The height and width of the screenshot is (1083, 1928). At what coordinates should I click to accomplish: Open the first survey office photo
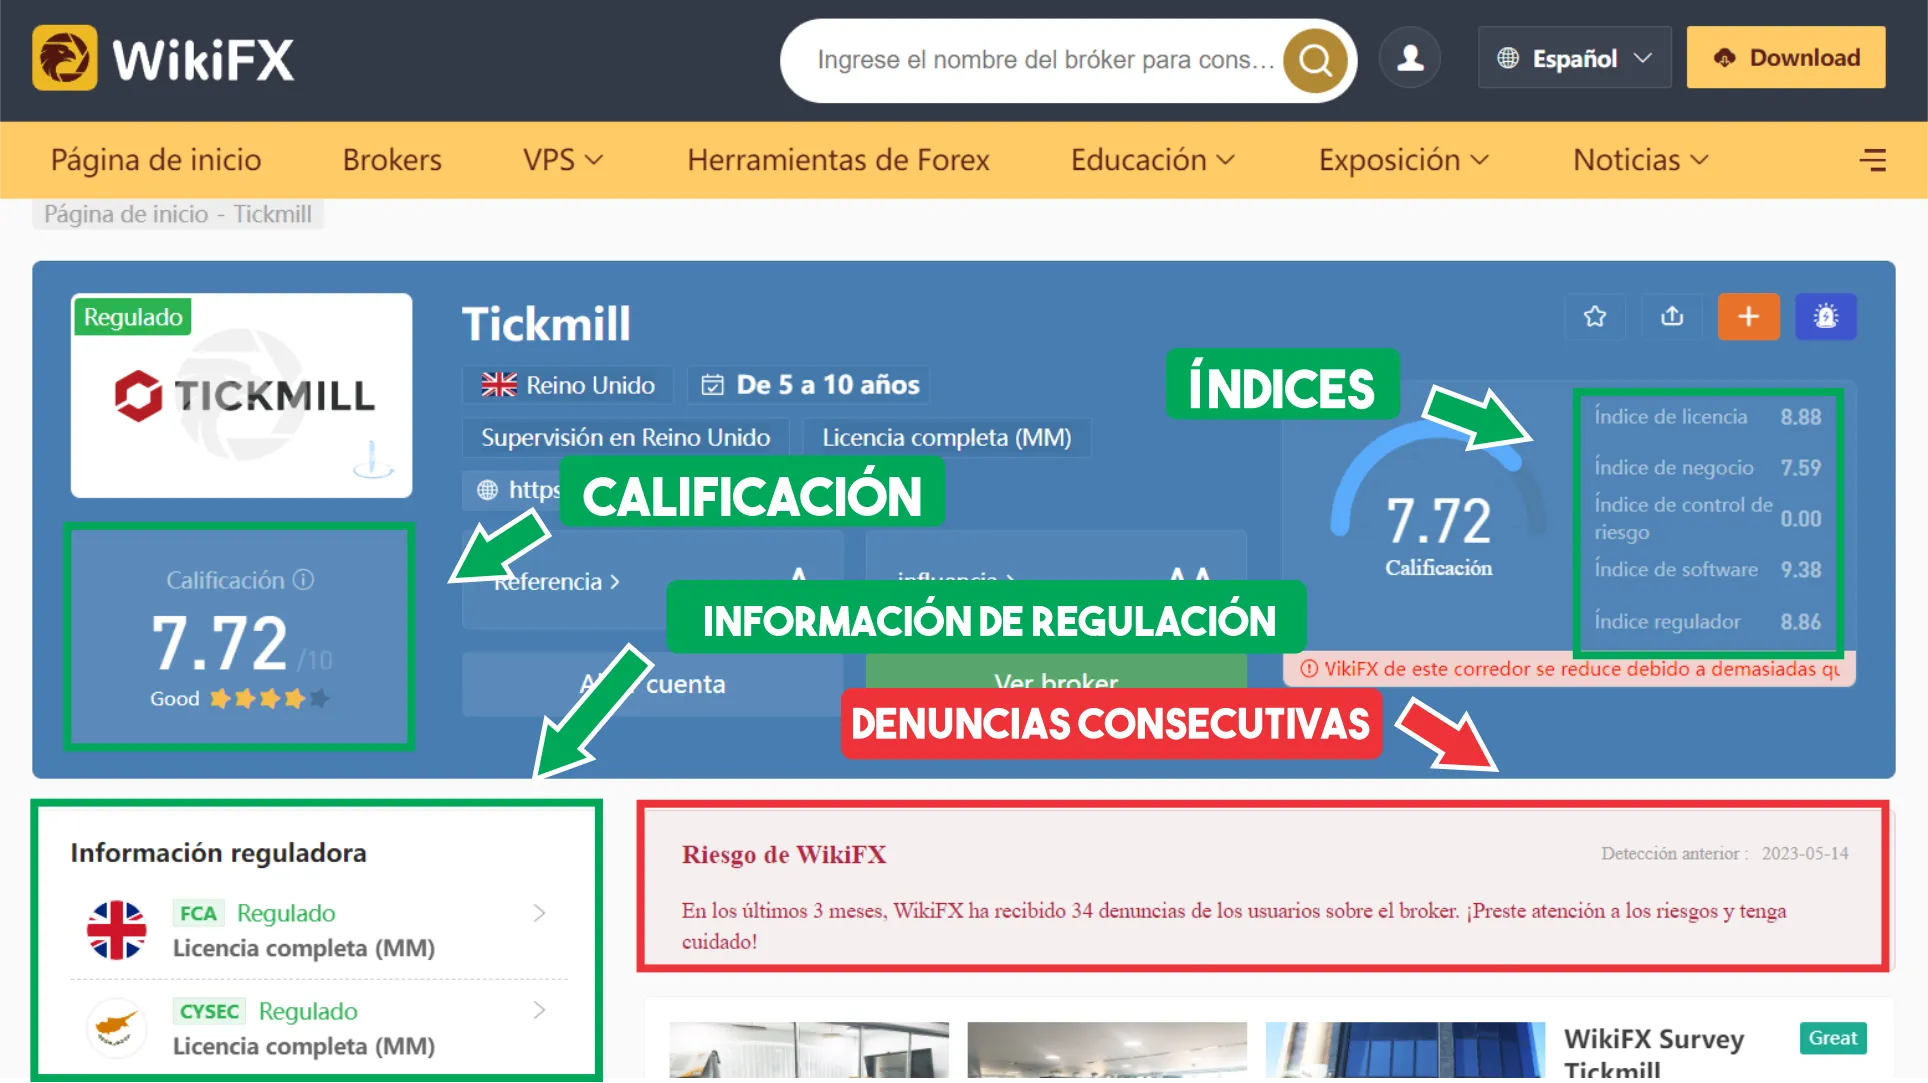809,1050
